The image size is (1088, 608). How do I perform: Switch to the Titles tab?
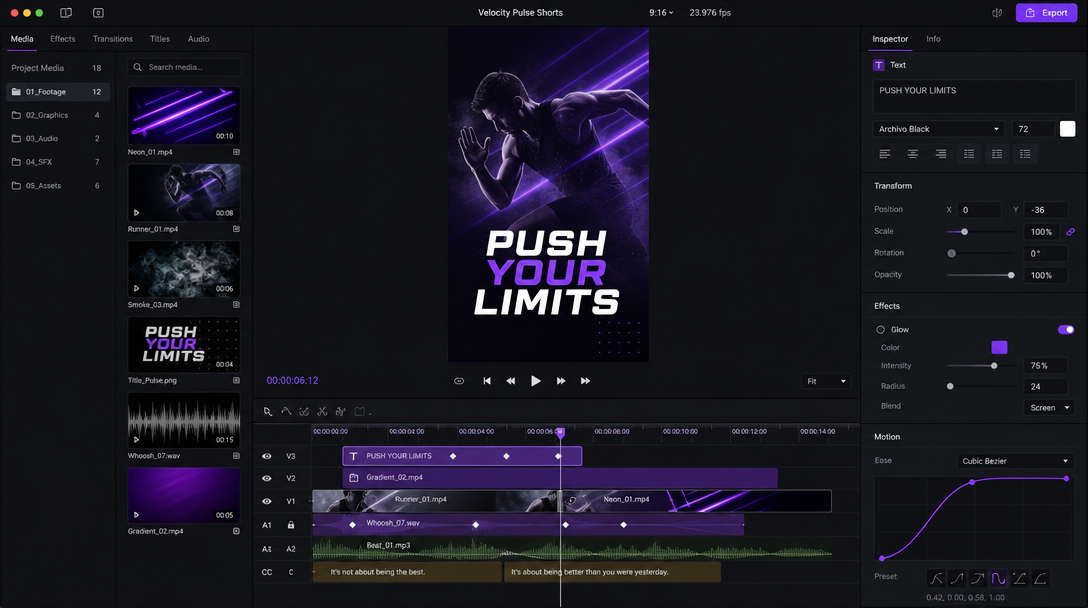[x=160, y=39]
